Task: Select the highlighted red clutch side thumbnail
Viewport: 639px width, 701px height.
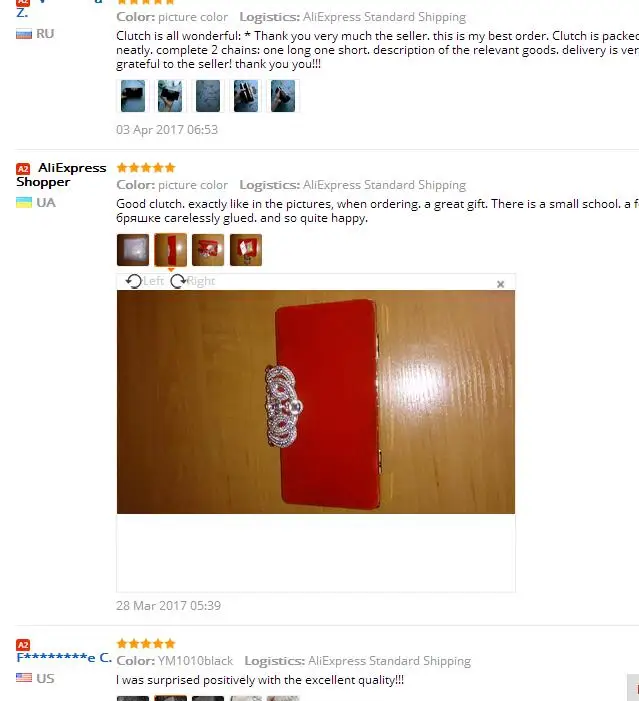Action: click(170, 249)
